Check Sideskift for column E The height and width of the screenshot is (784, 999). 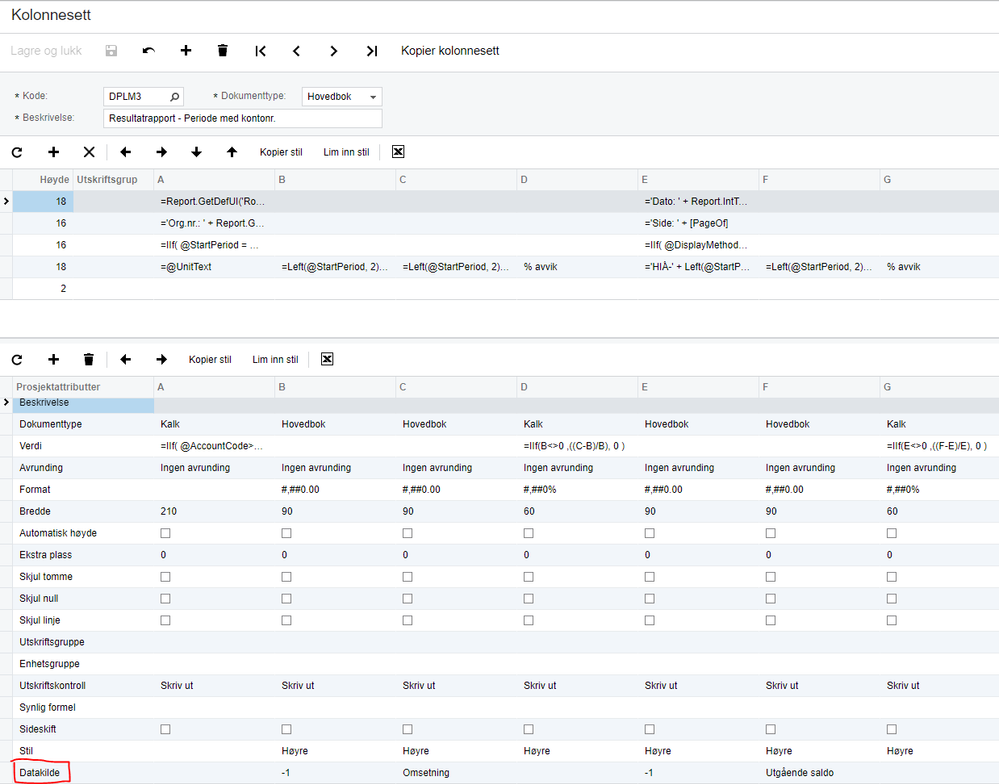650,729
